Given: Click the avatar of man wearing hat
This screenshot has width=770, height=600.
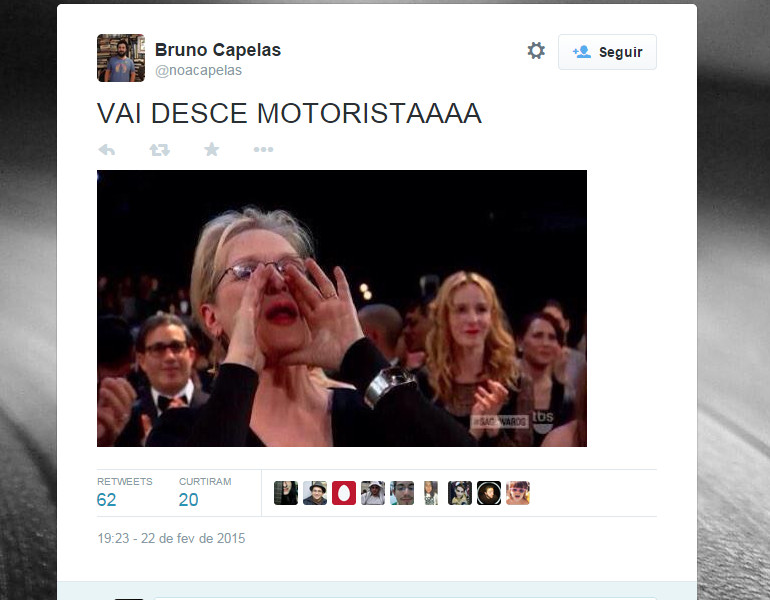Looking at the screenshot, I should [x=315, y=493].
